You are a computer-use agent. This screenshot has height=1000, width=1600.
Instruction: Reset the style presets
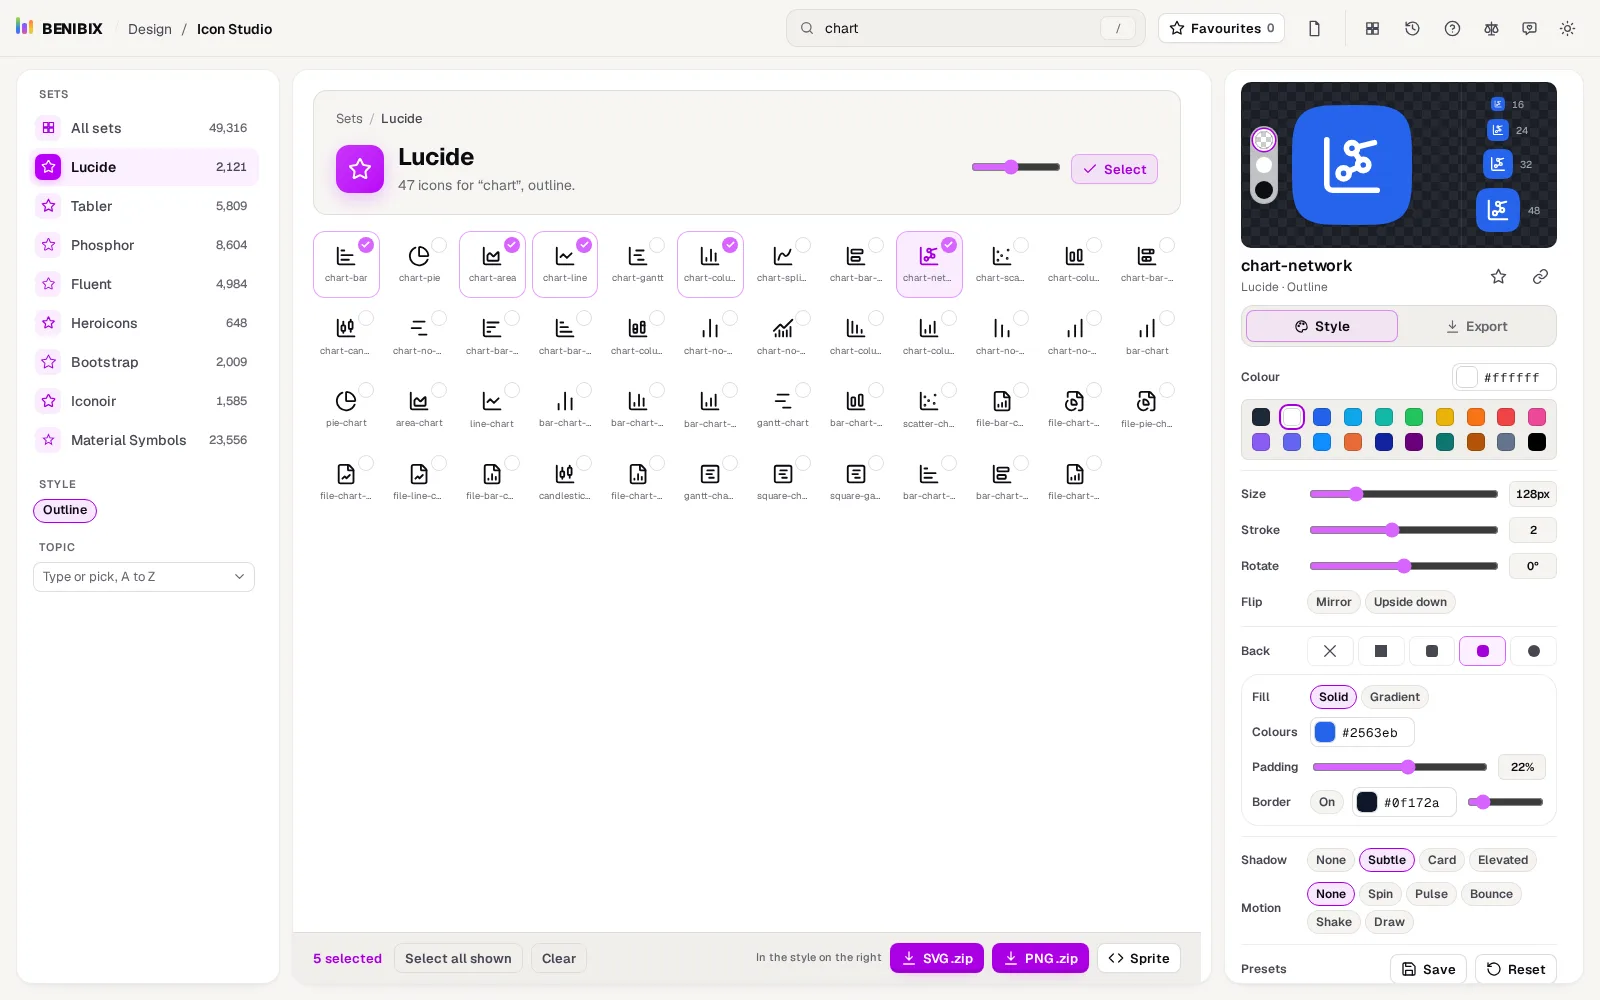tap(1515, 969)
